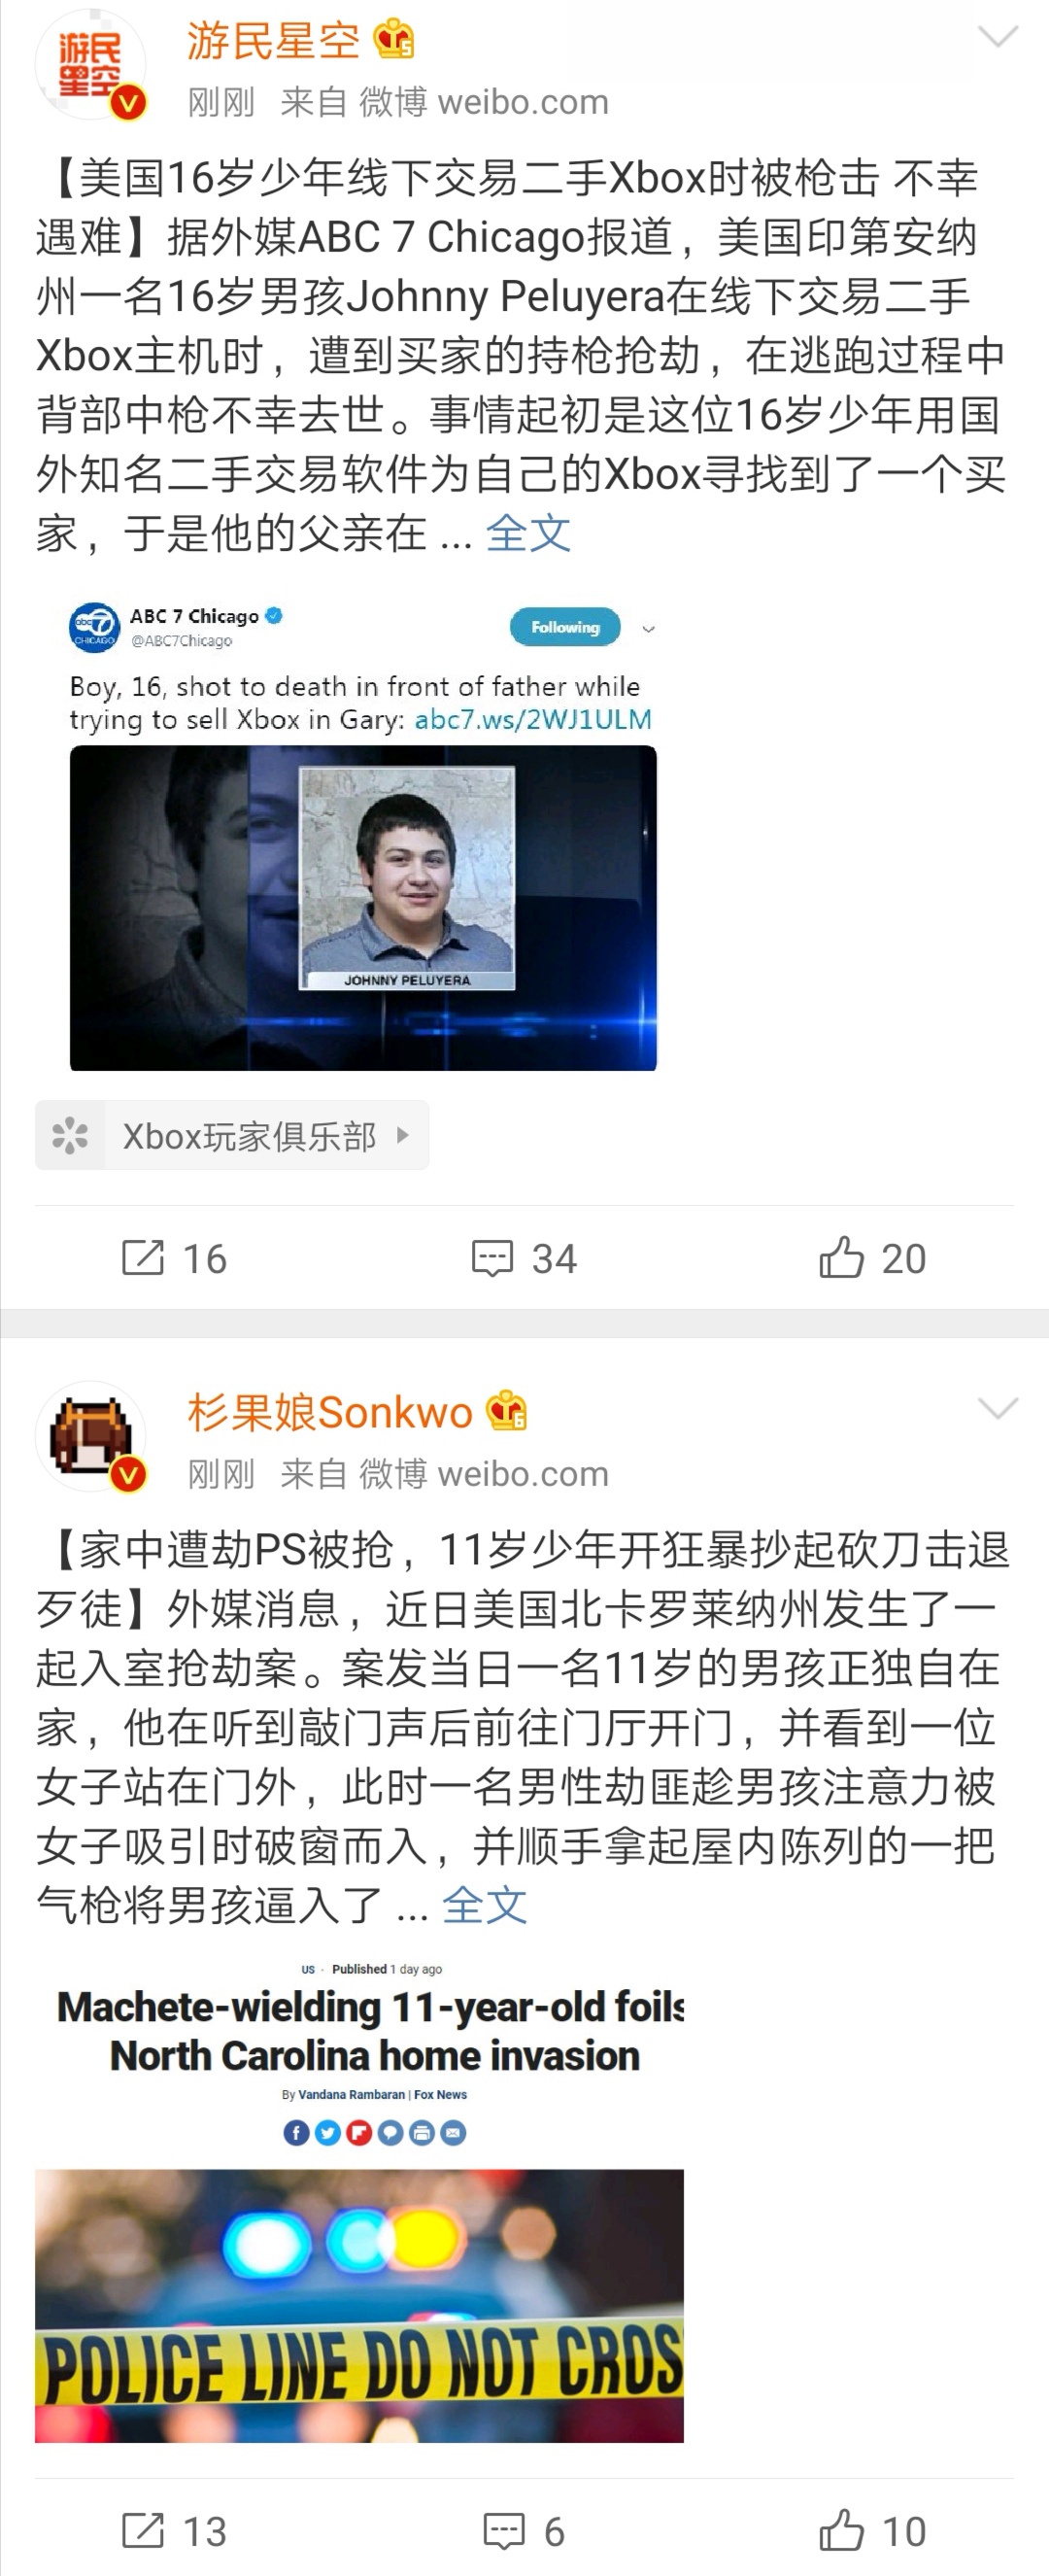Open the 34 comments on first post
This screenshot has width=1049, height=2576.
tap(524, 1258)
